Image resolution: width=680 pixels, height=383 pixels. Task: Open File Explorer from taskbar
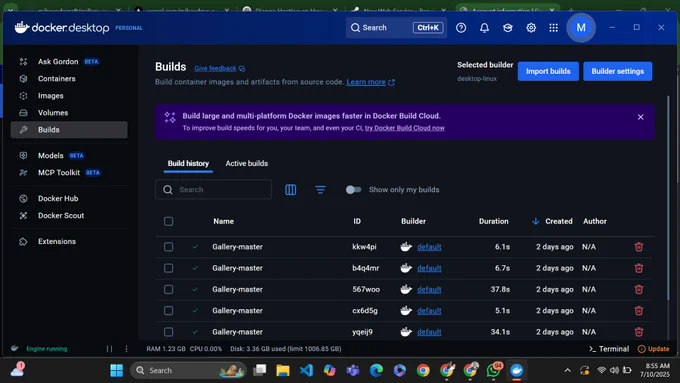(283, 370)
